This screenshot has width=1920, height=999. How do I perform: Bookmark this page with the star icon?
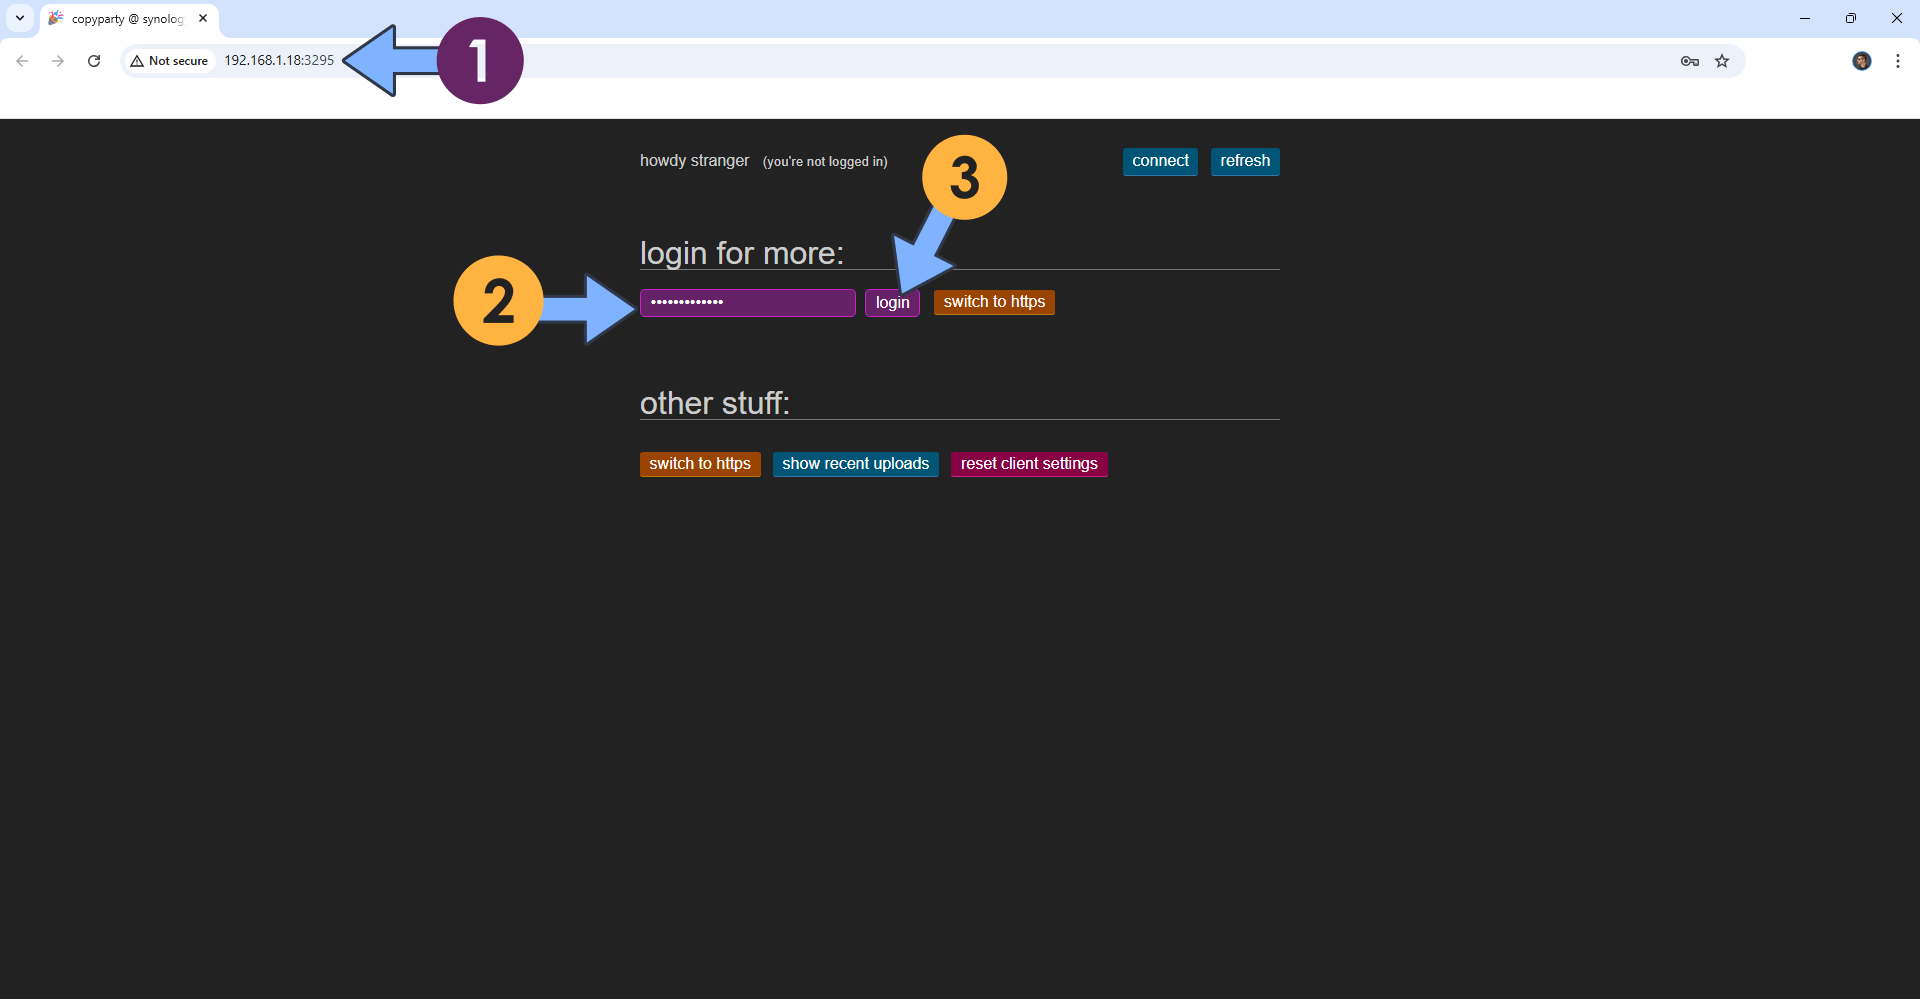coord(1722,61)
